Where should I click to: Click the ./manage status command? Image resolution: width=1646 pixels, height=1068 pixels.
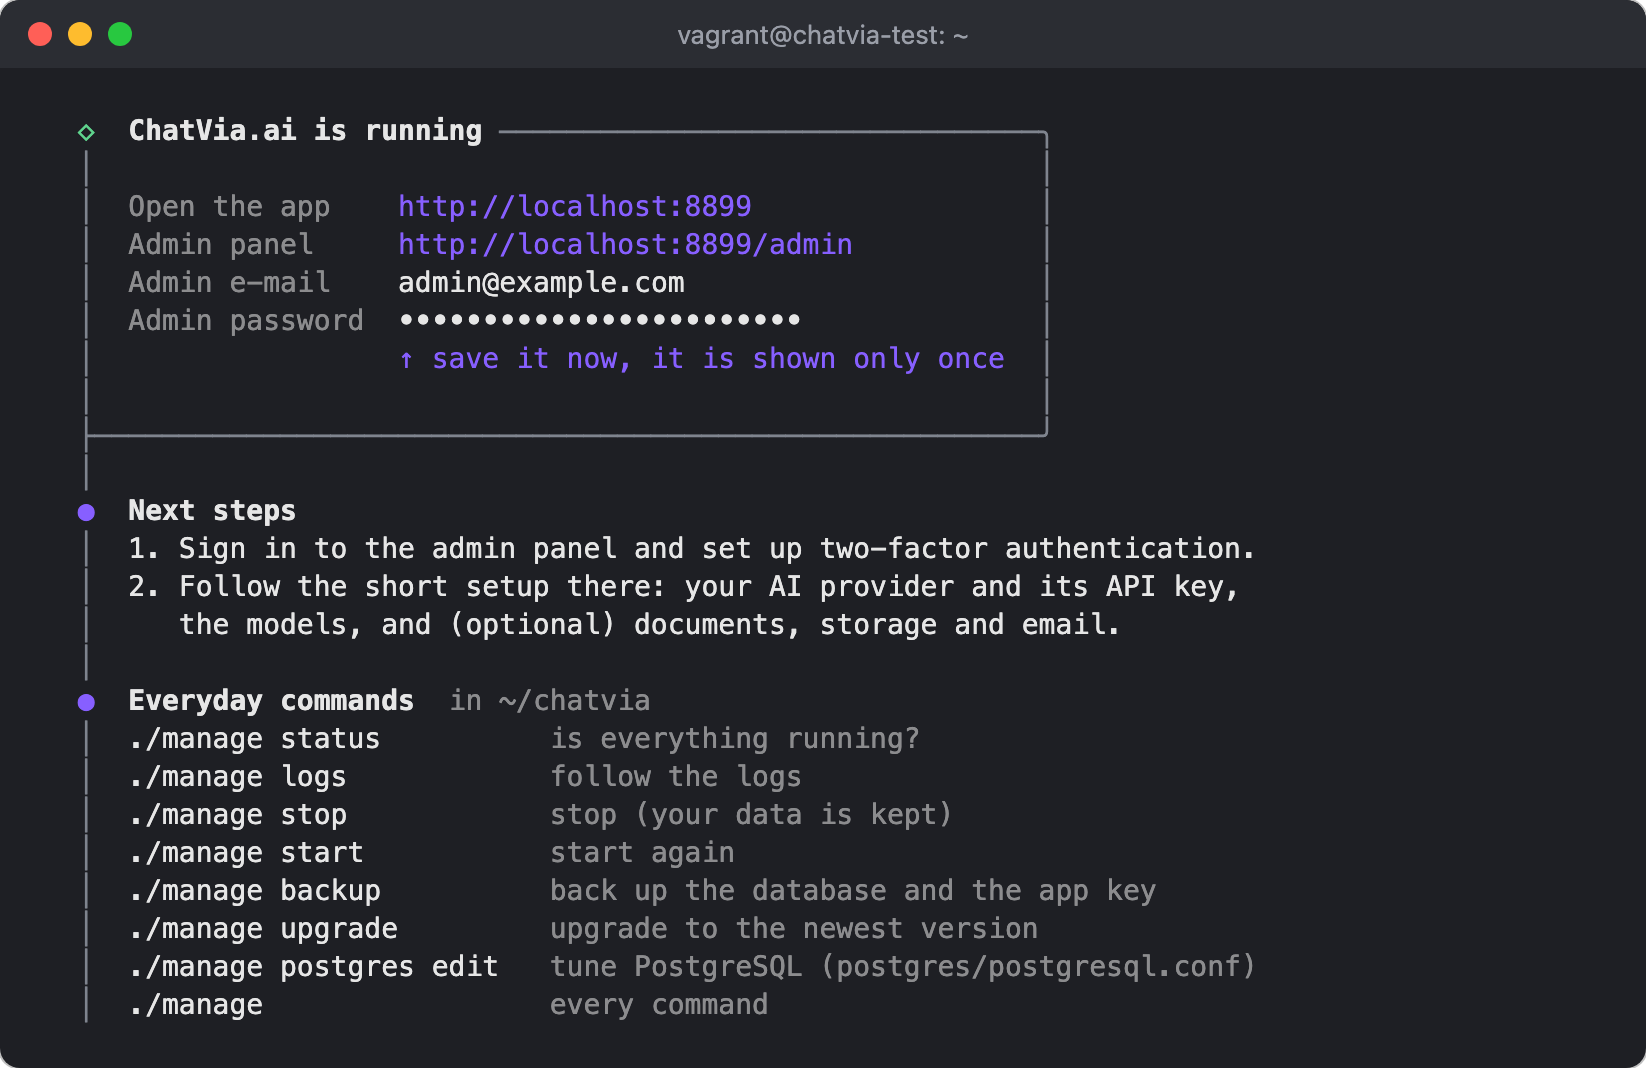[x=254, y=738]
